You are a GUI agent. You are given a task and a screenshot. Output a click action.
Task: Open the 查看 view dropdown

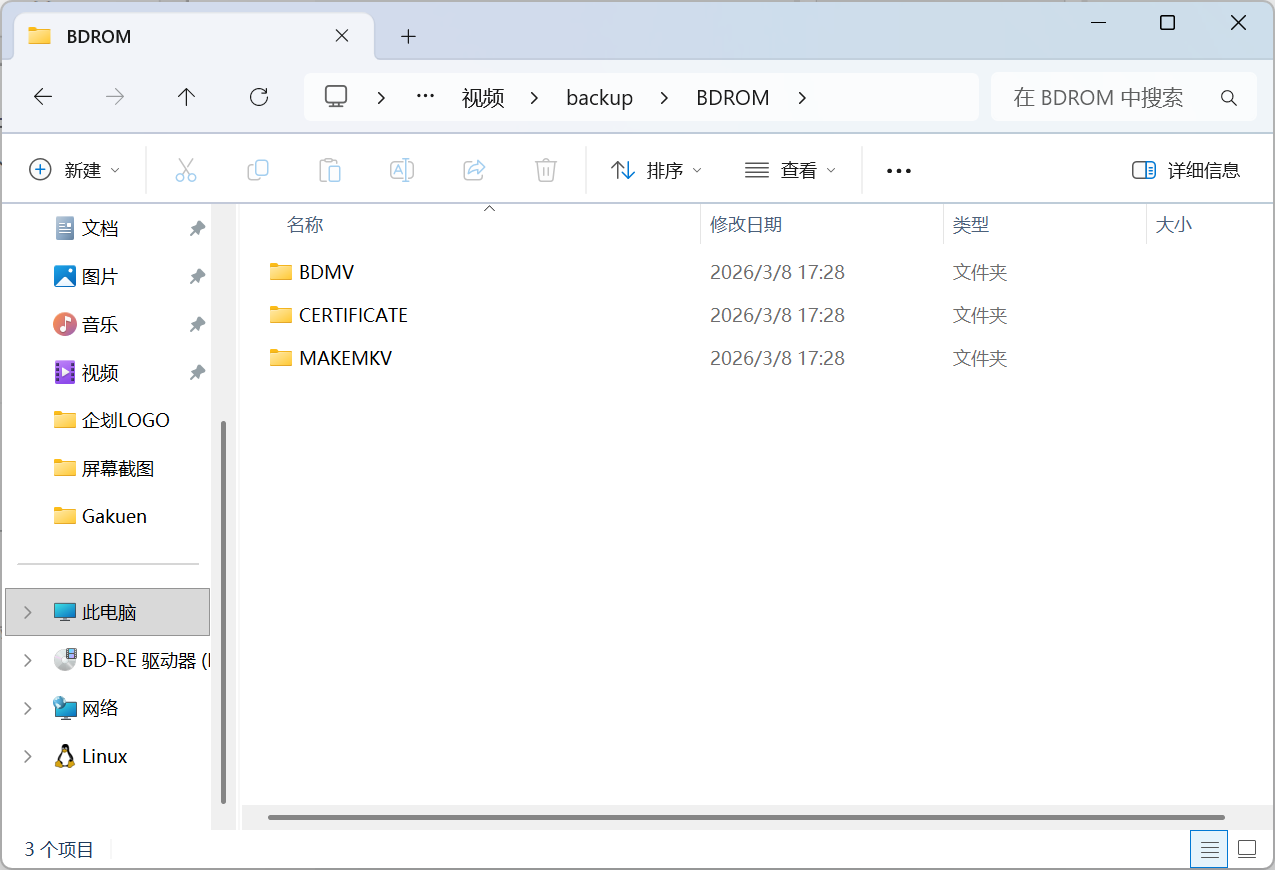(790, 170)
